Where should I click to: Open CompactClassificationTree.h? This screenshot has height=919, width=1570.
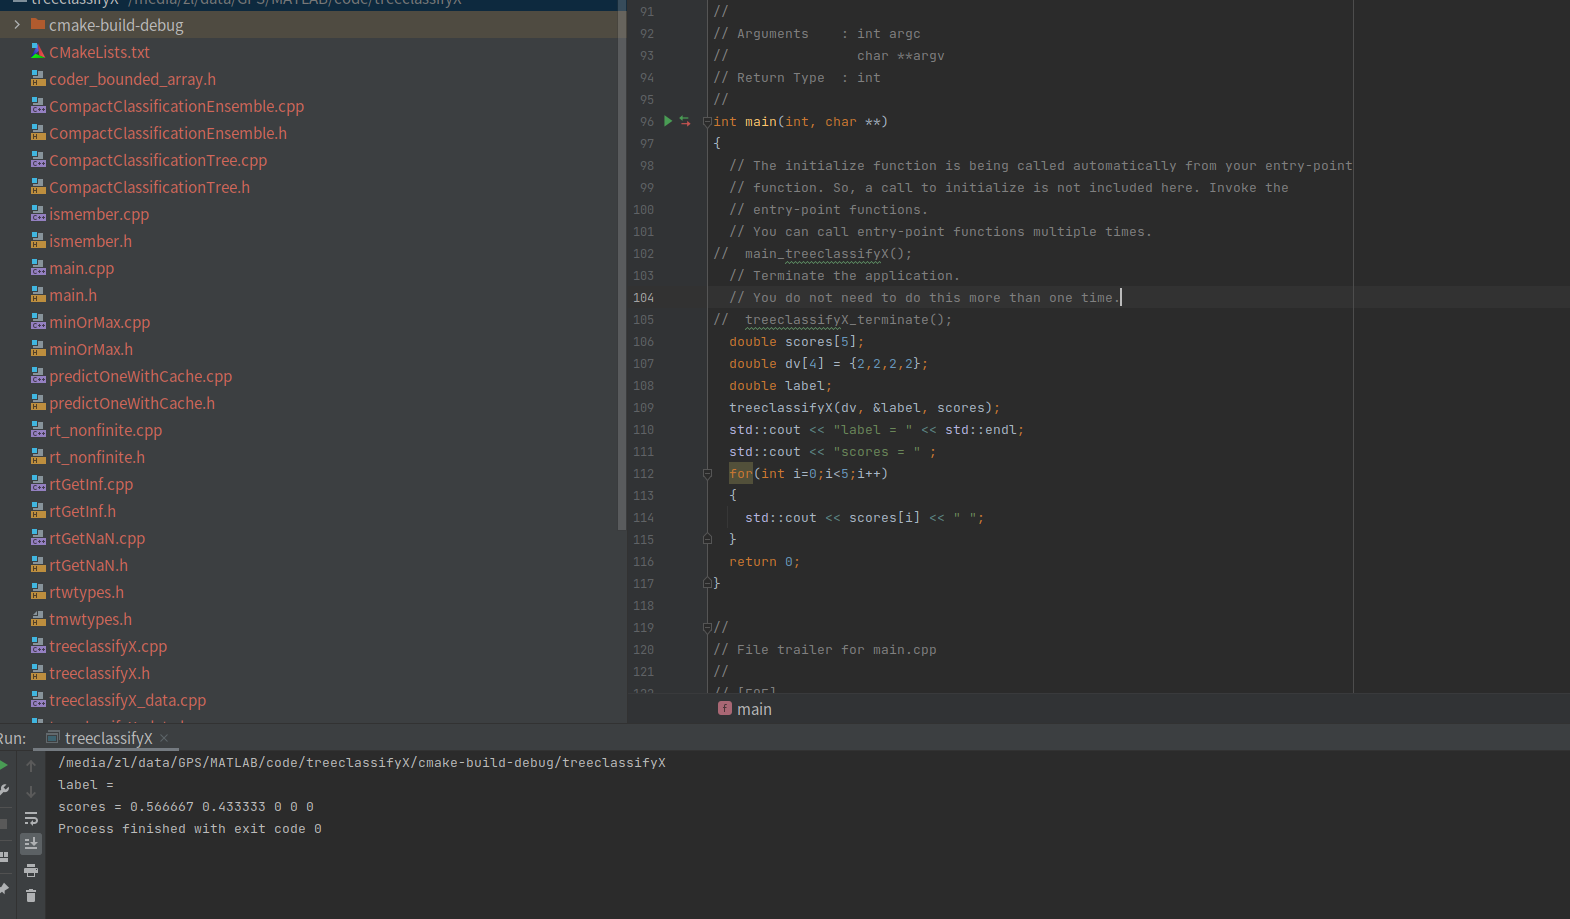[149, 187]
